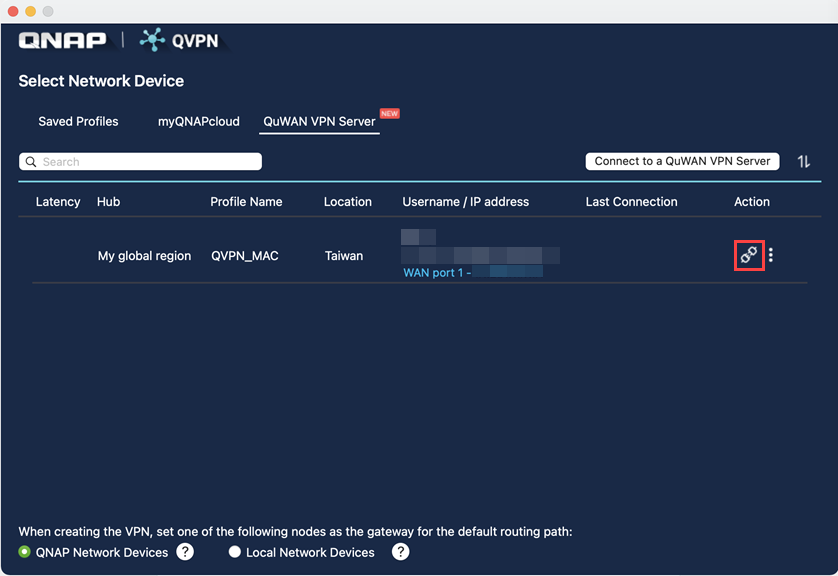This screenshot has width=838, height=576.
Task: Open the QuWAN VPN Server tab
Action: (320, 121)
